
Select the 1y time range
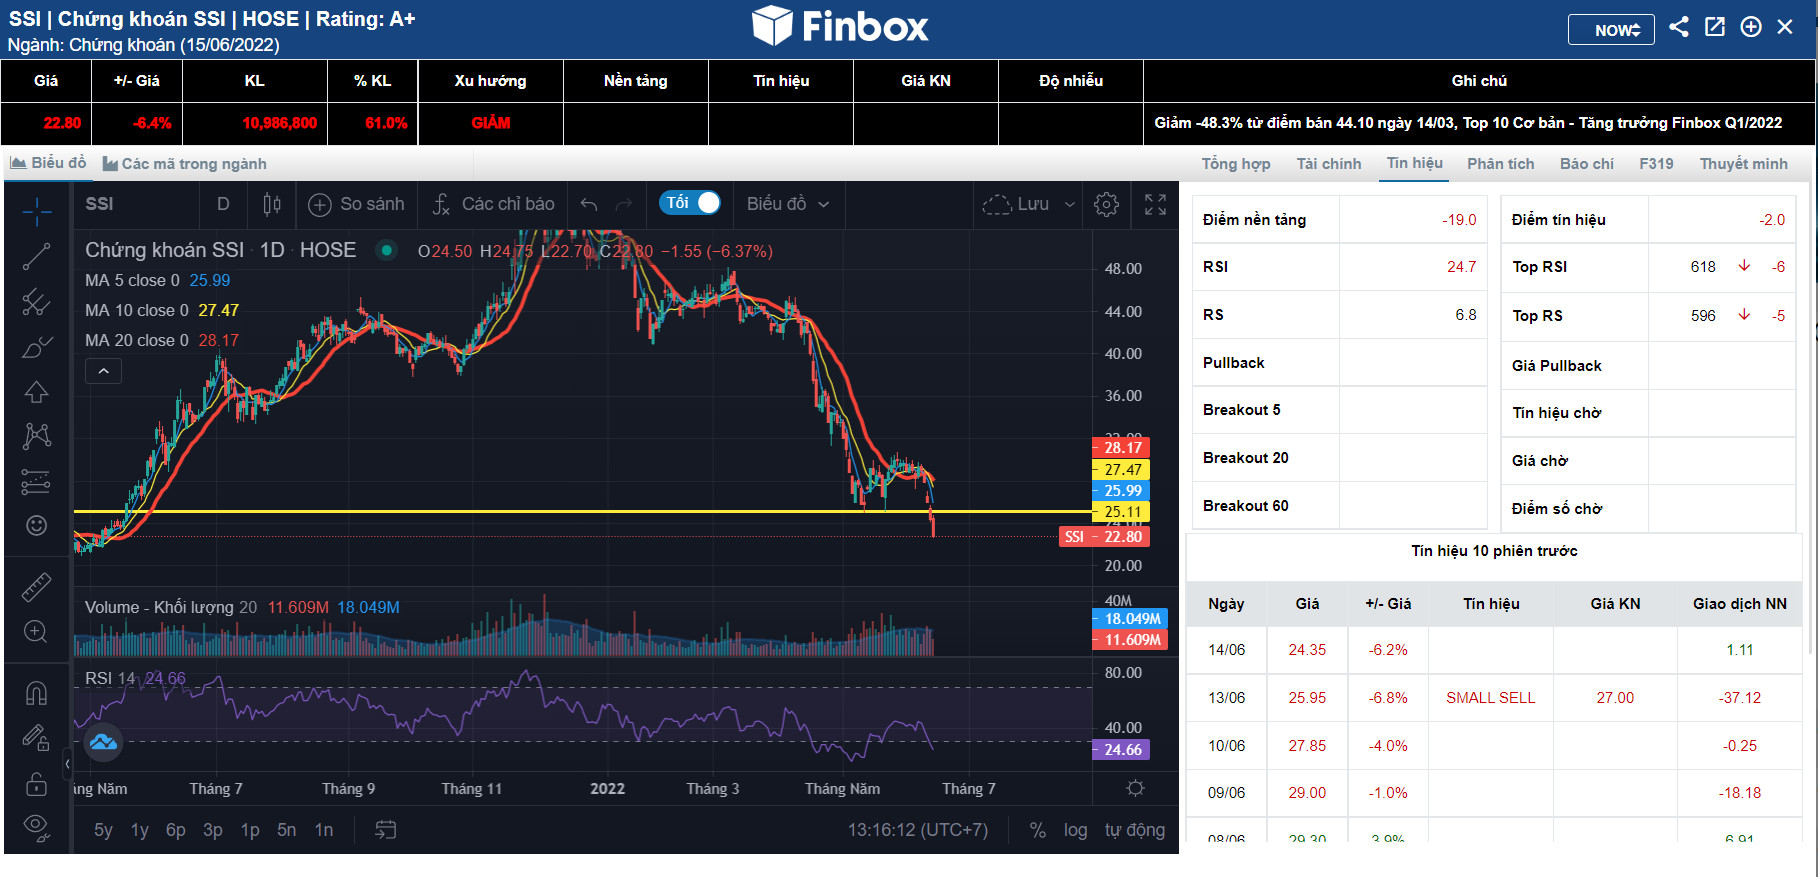click(x=140, y=830)
